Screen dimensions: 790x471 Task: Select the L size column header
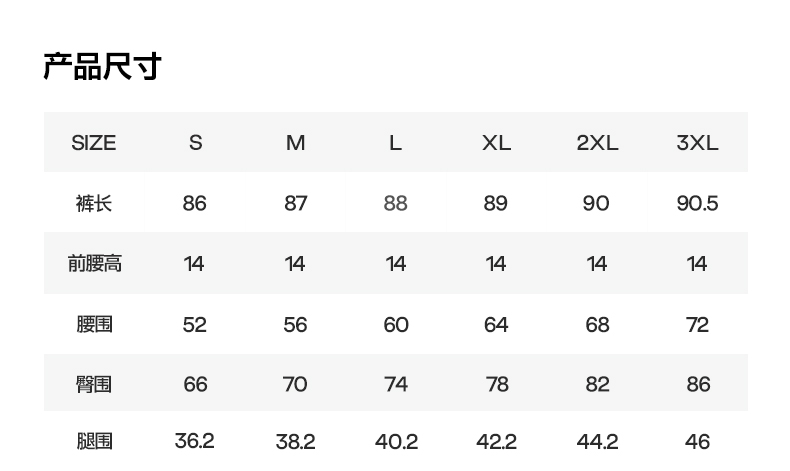click(396, 143)
